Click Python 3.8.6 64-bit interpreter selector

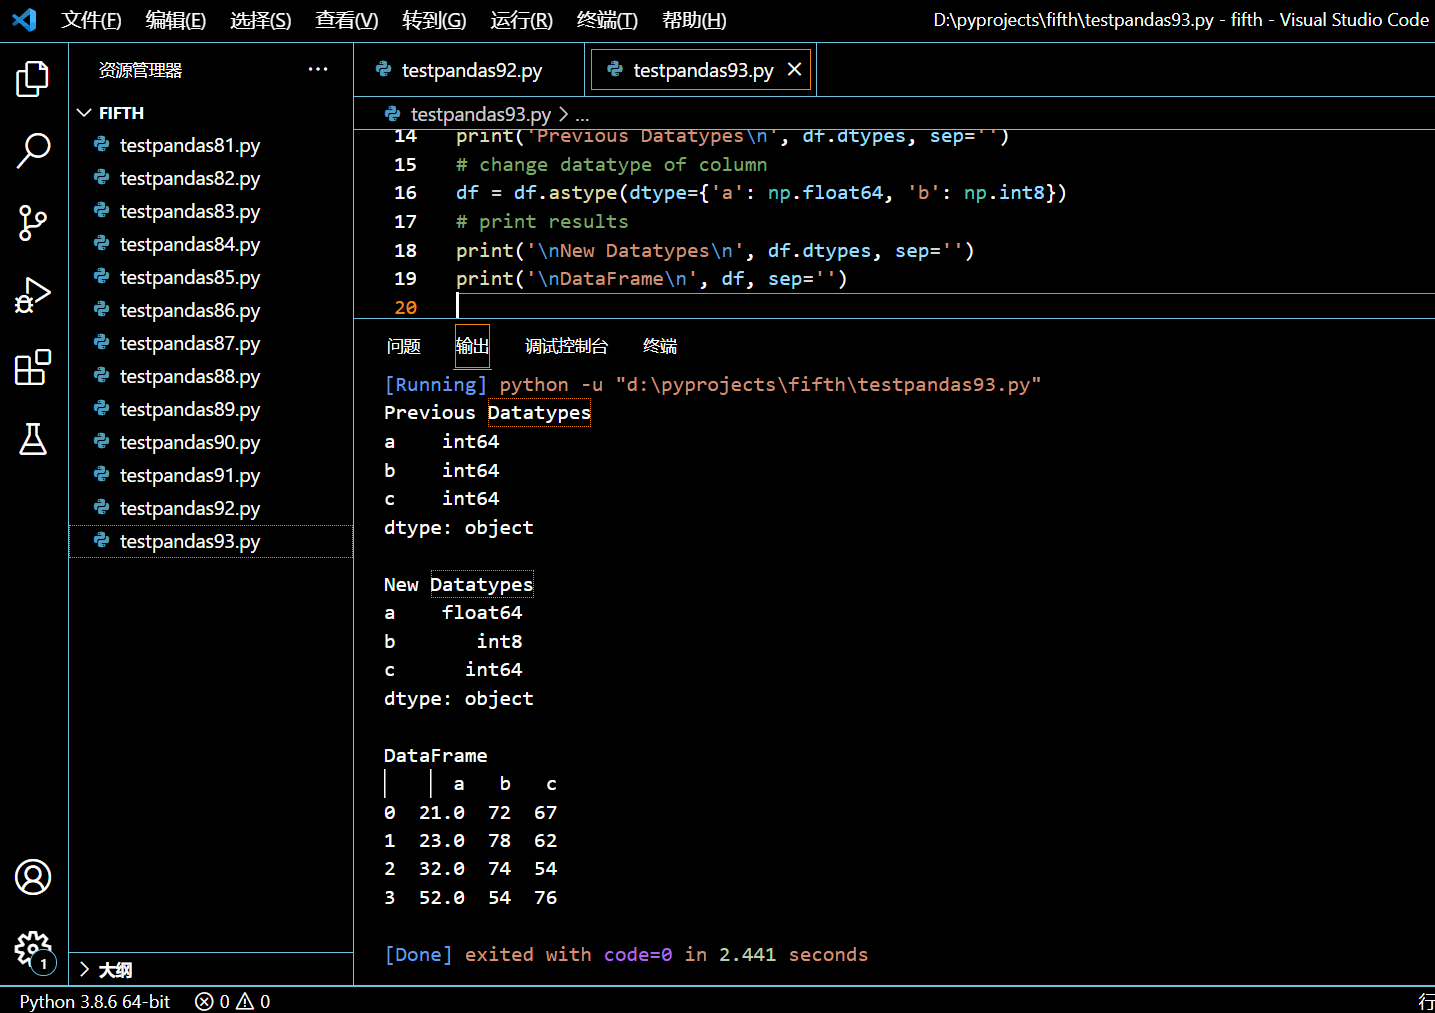tap(95, 1001)
